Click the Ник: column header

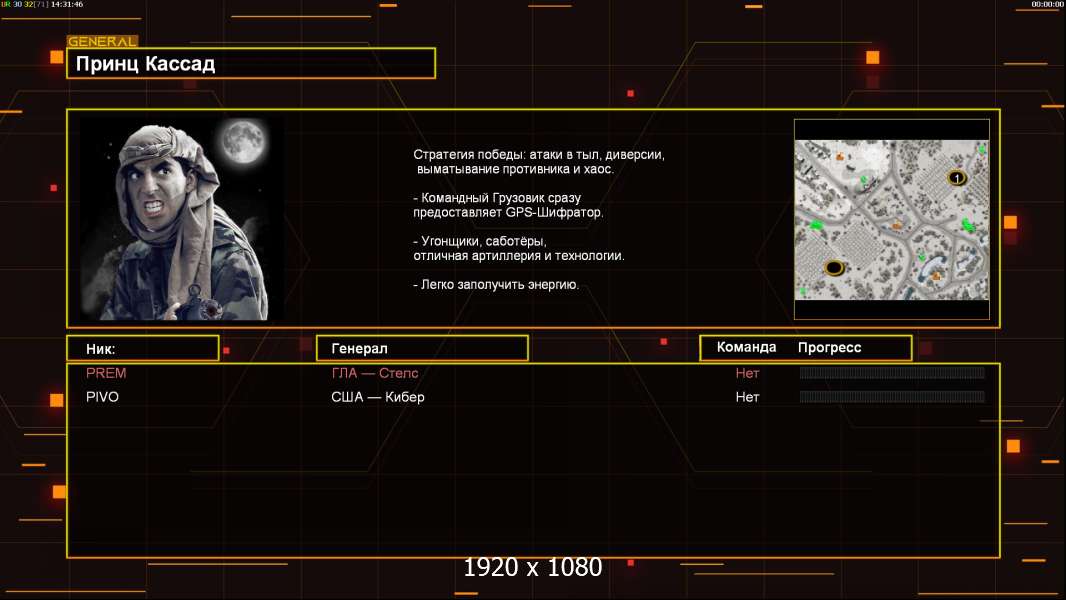(x=142, y=348)
